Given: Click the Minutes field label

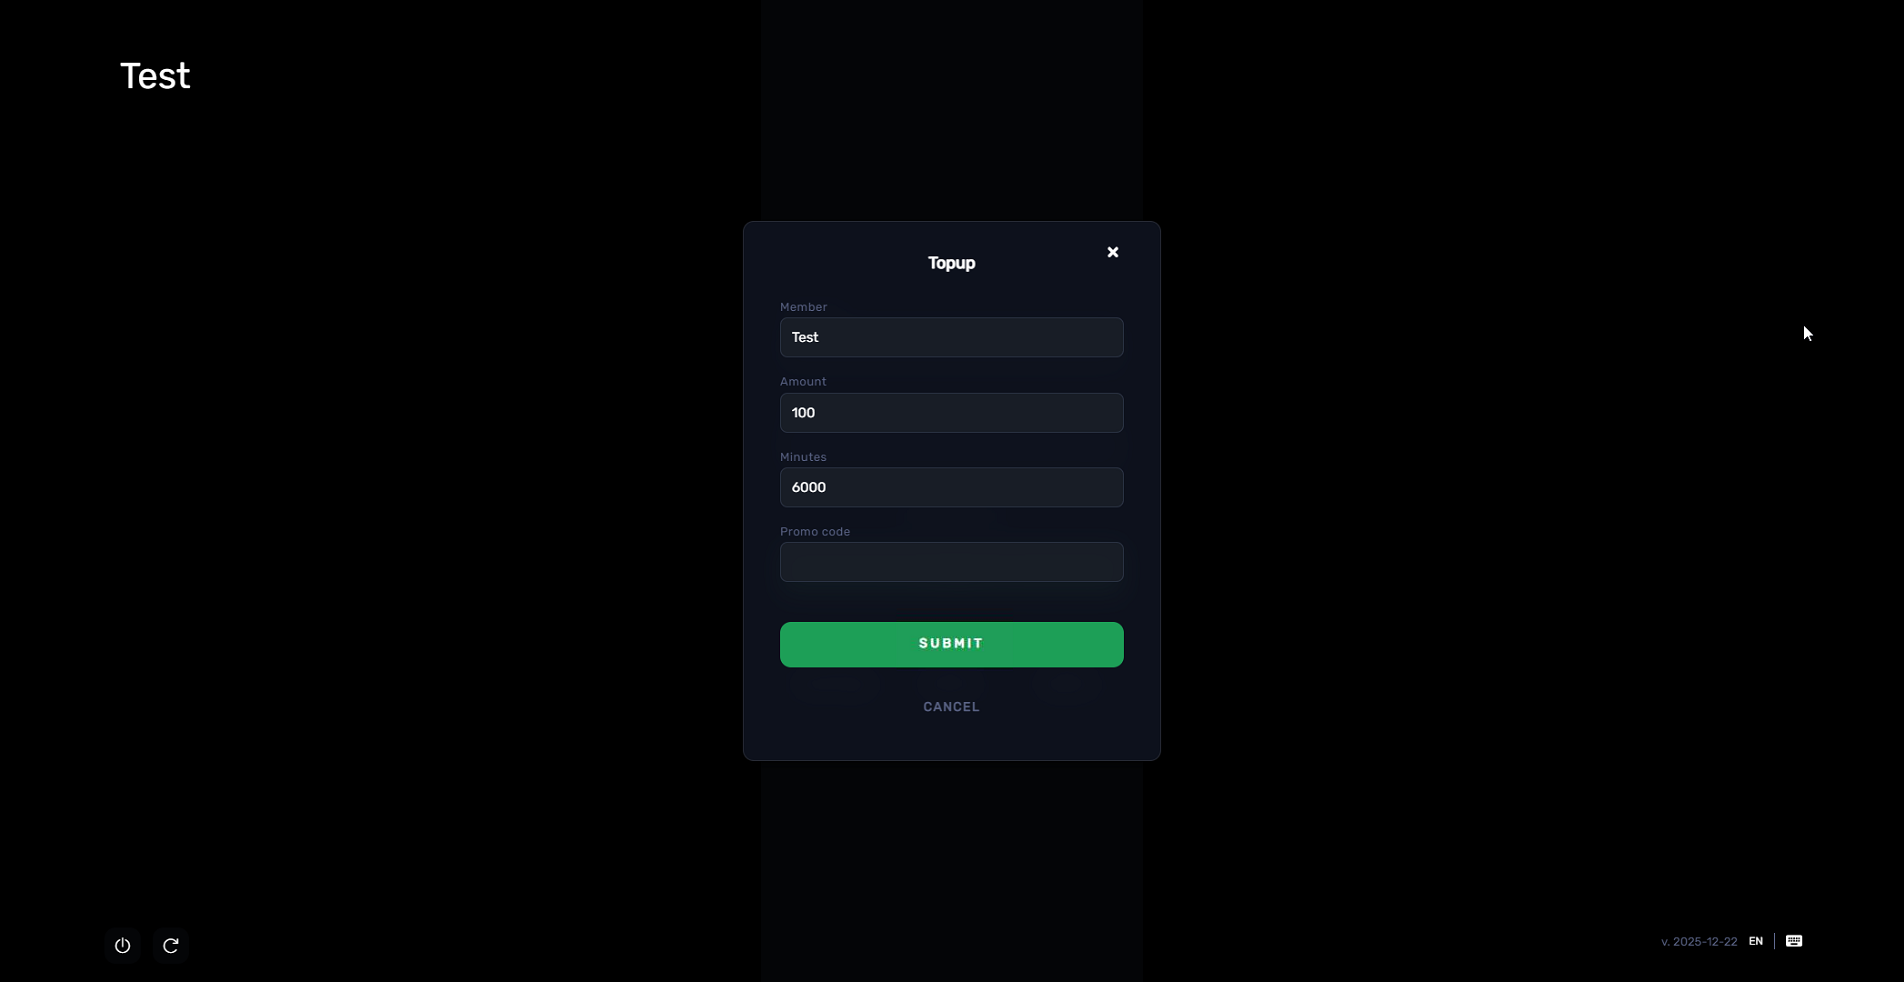Looking at the screenshot, I should (803, 457).
